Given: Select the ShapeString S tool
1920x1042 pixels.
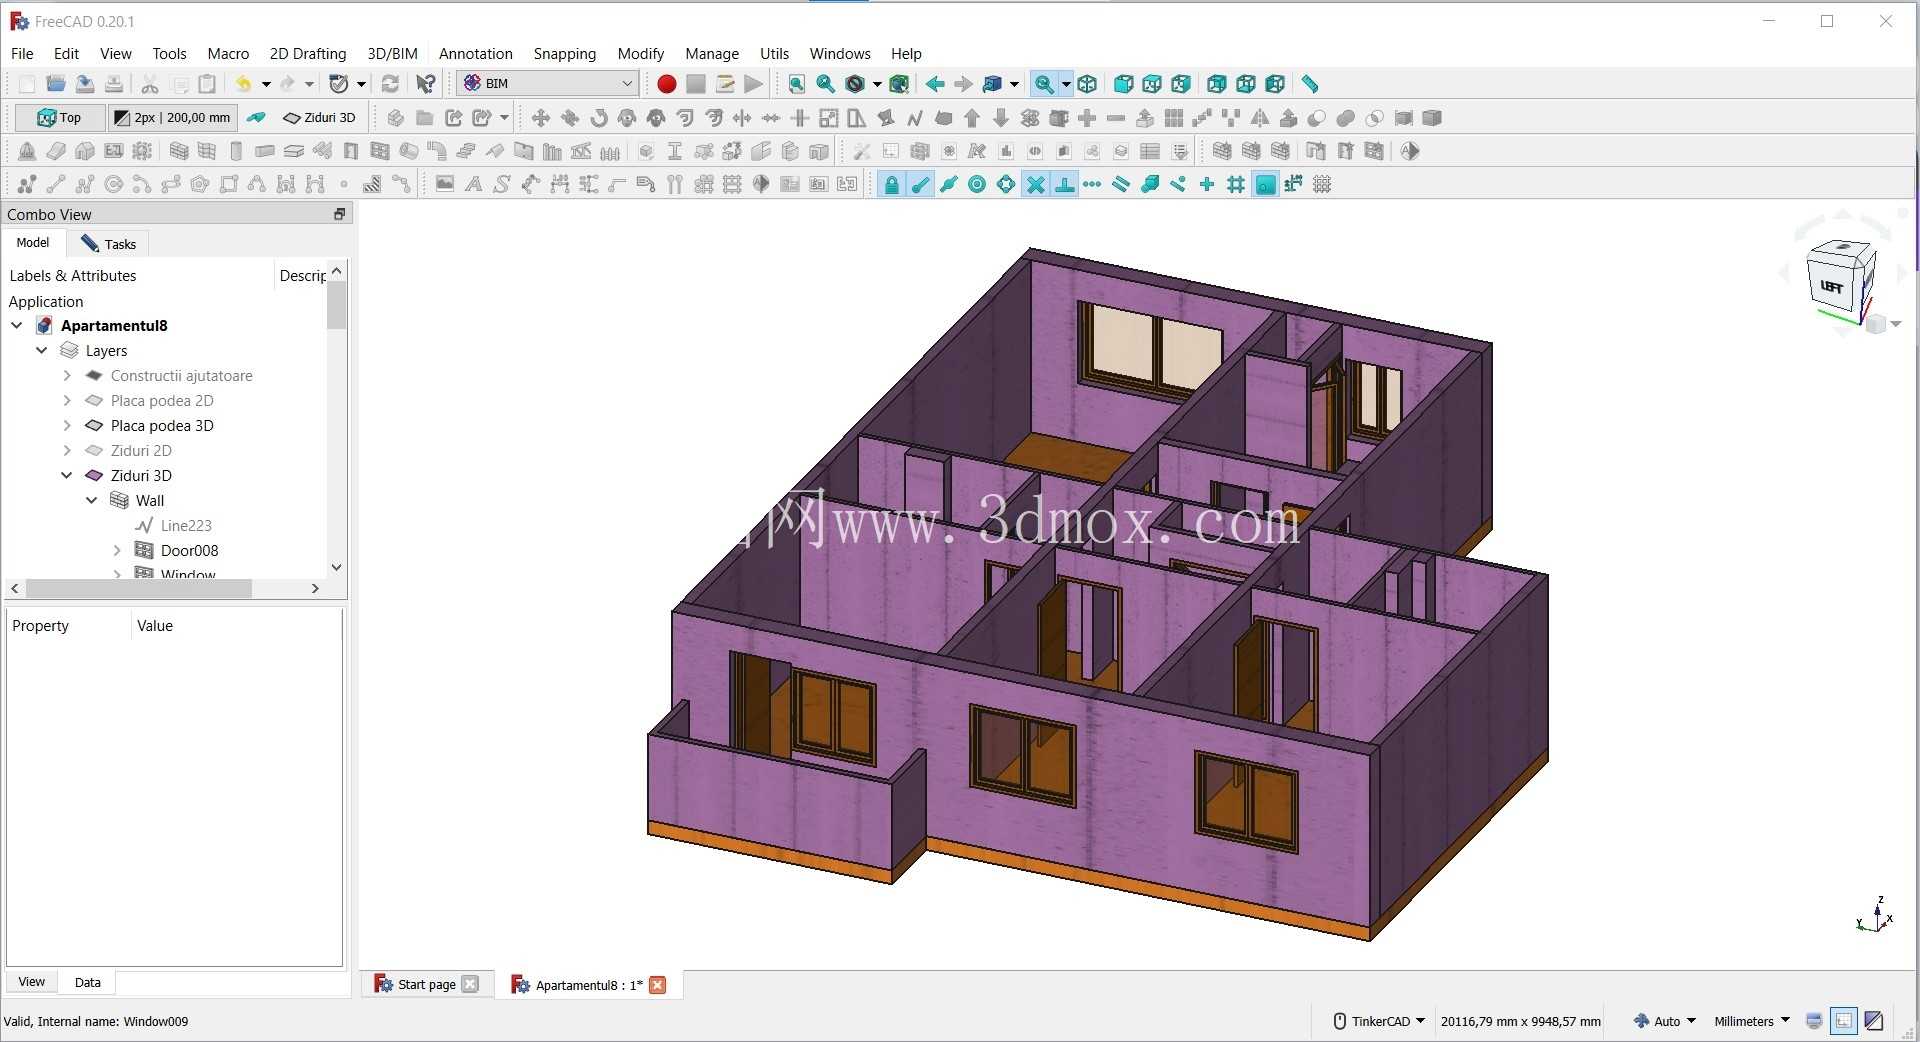Looking at the screenshot, I should pyautogui.click(x=502, y=184).
